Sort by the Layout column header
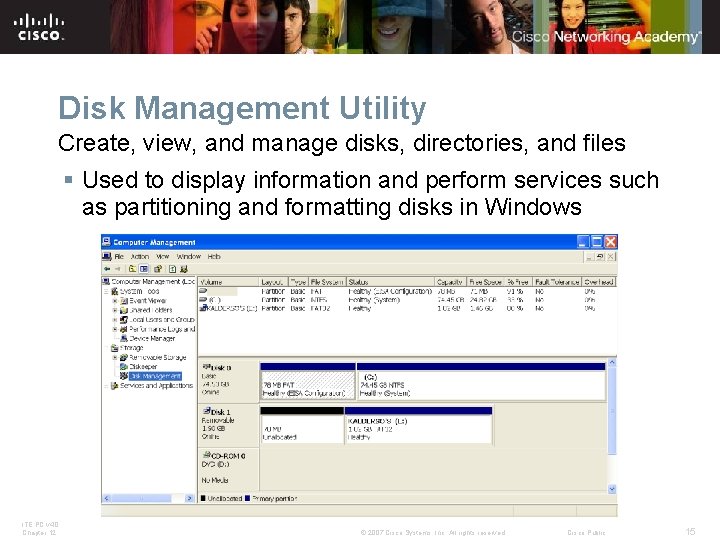 coord(274,282)
